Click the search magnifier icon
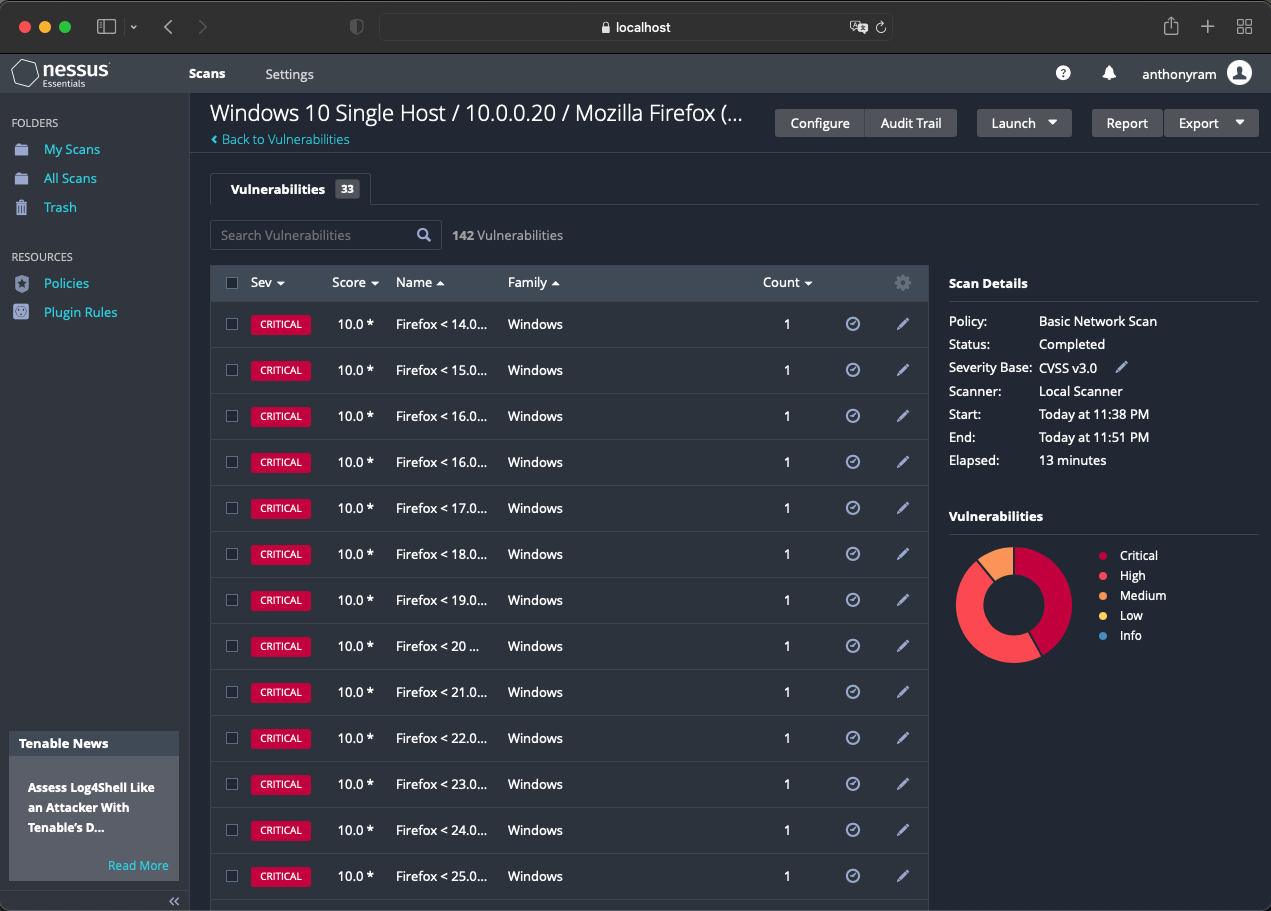Screen dimensions: 1271x911 [424, 235]
